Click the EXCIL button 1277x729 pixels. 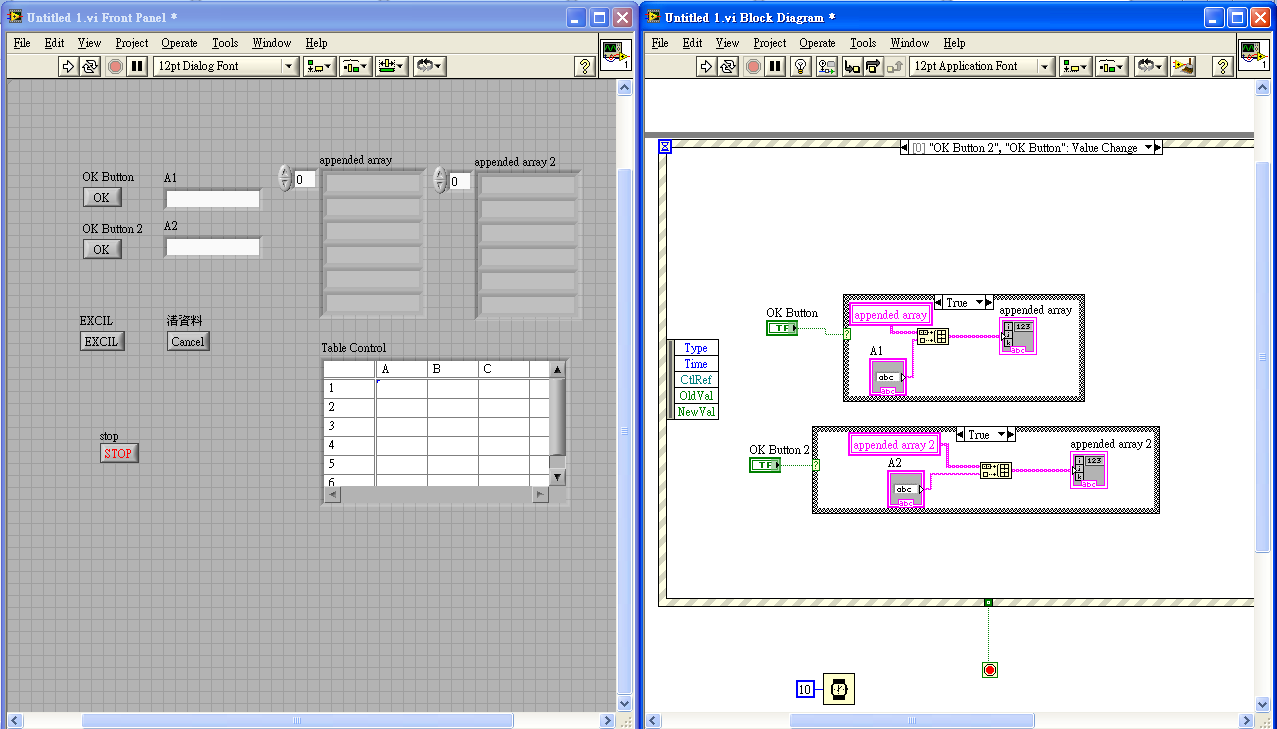[101, 341]
